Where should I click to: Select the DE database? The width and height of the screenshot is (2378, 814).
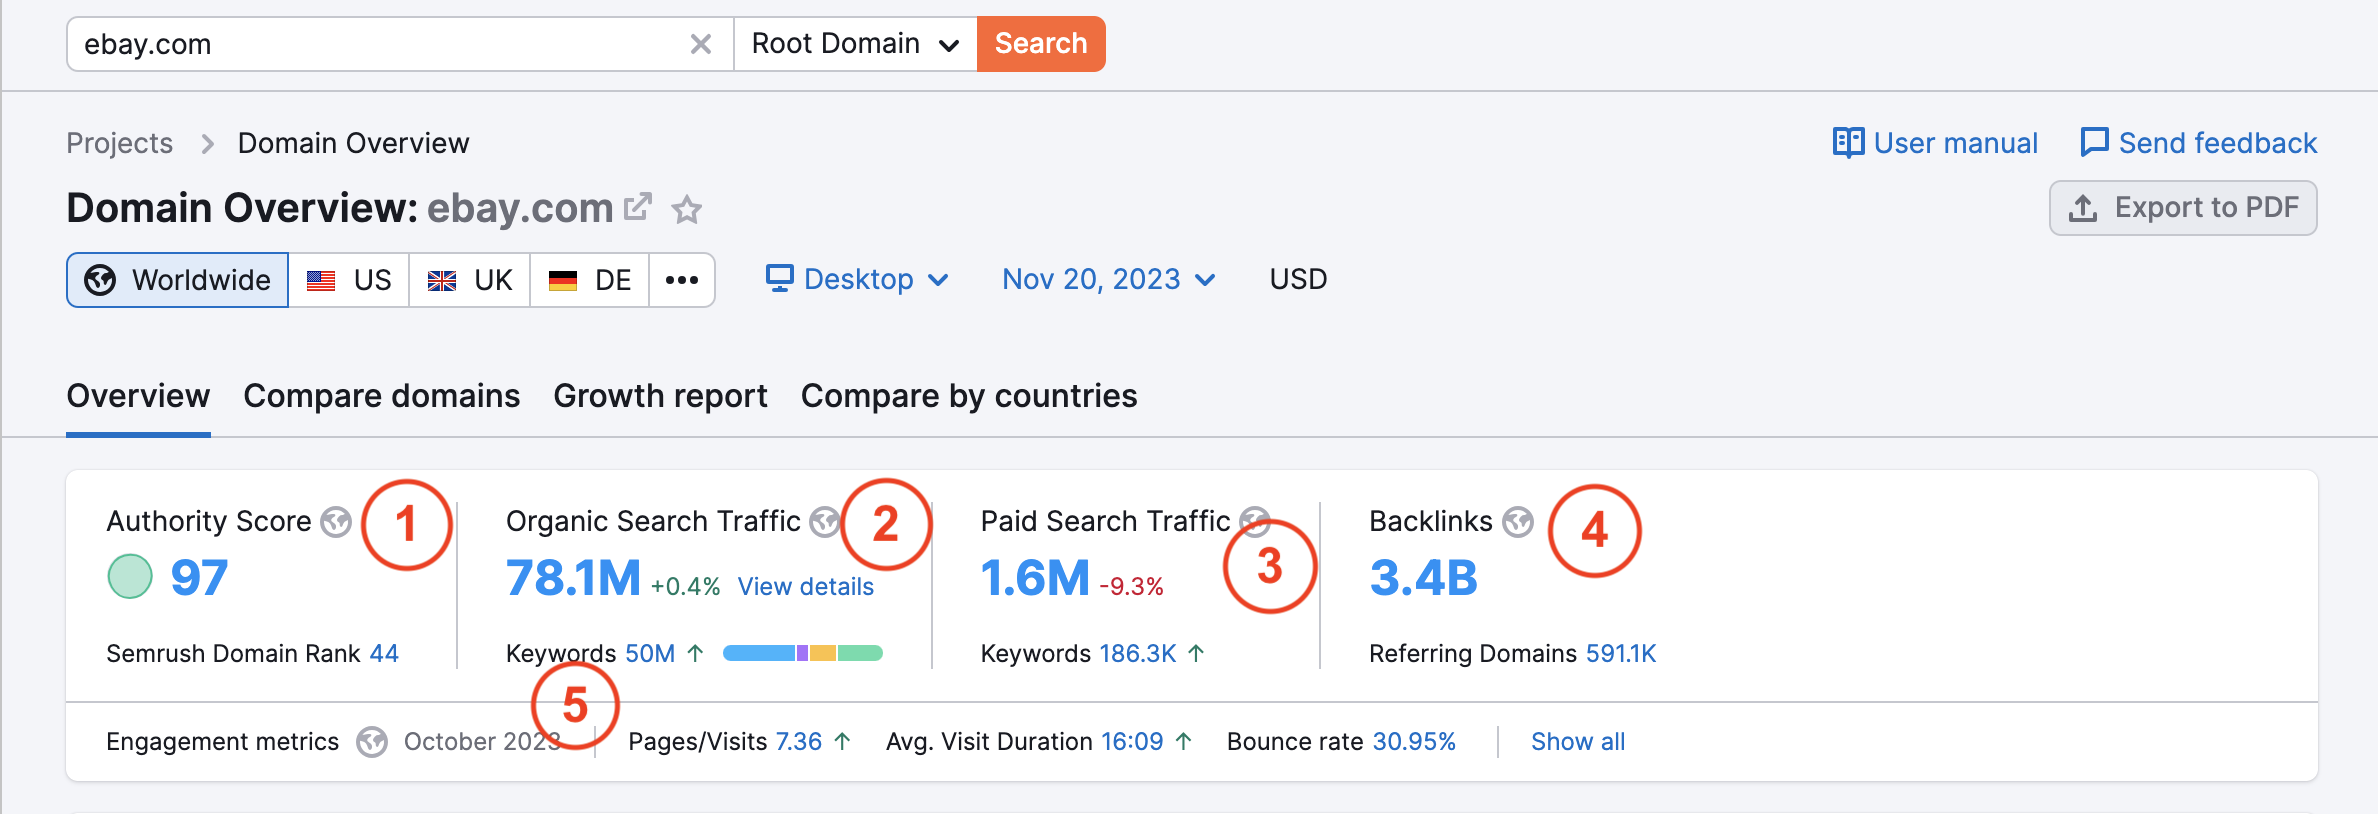[x=590, y=280]
